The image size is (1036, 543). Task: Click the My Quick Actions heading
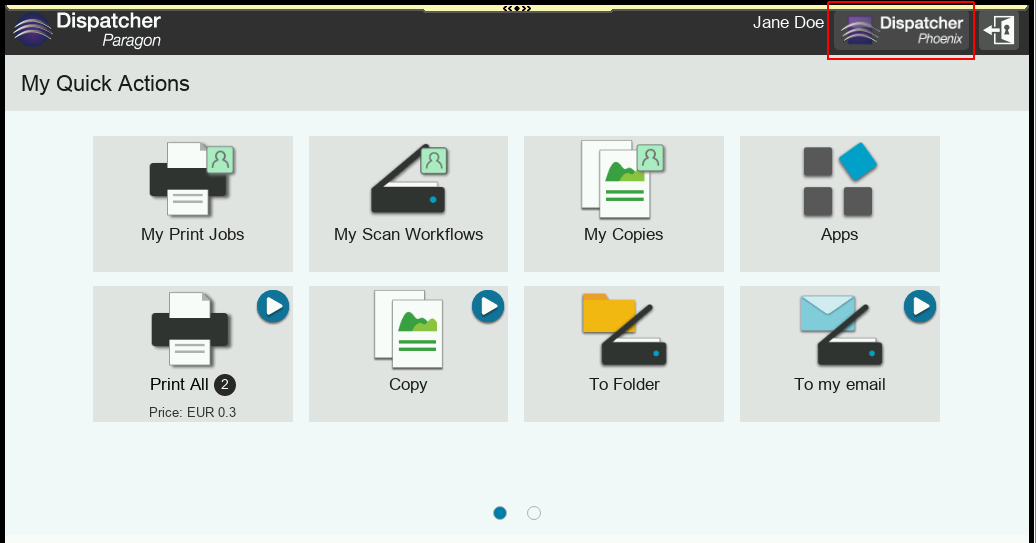tap(105, 84)
